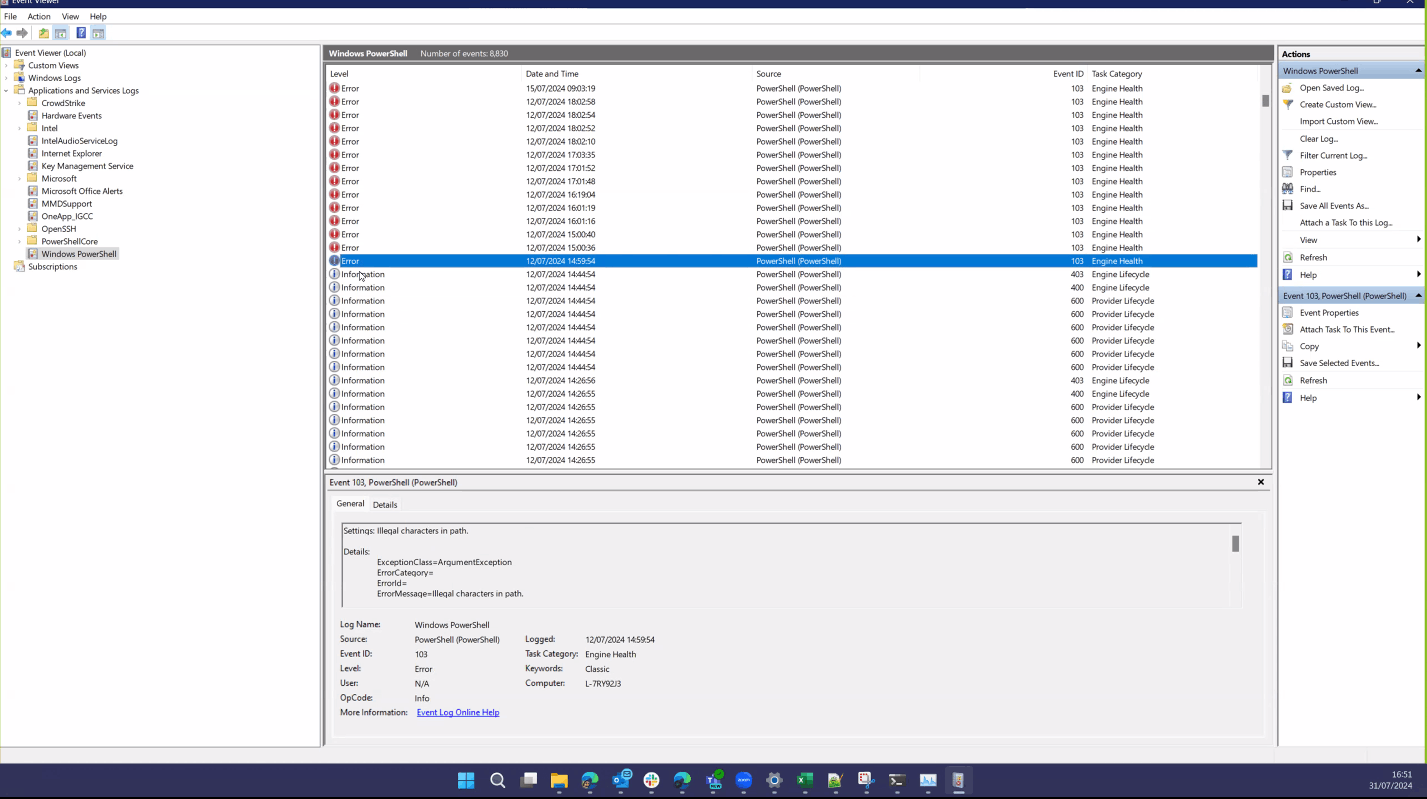This screenshot has width=1427, height=799.
Task: Switch to the Details tab
Action: [385, 505]
